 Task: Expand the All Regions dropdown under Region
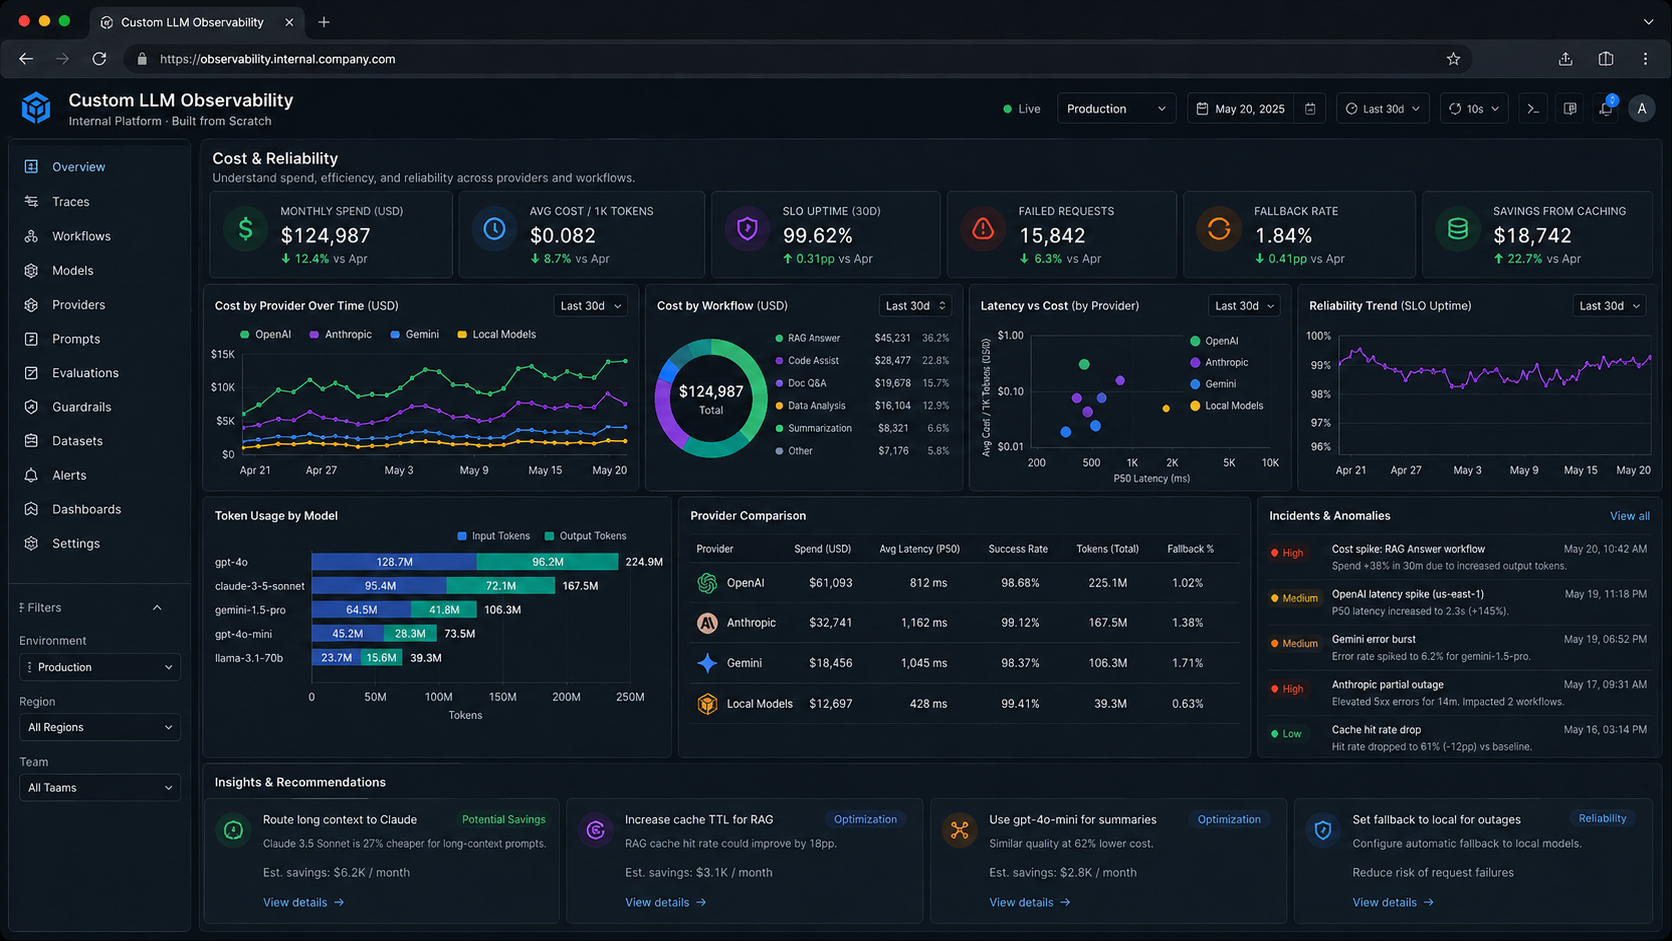[x=99, y=727]
